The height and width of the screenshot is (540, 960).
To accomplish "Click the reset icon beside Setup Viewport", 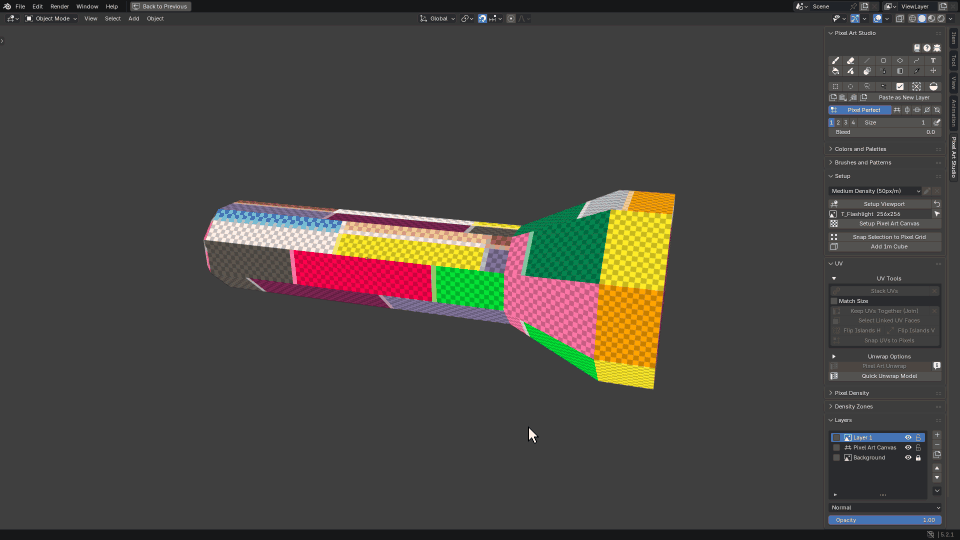I will (937, 204).
